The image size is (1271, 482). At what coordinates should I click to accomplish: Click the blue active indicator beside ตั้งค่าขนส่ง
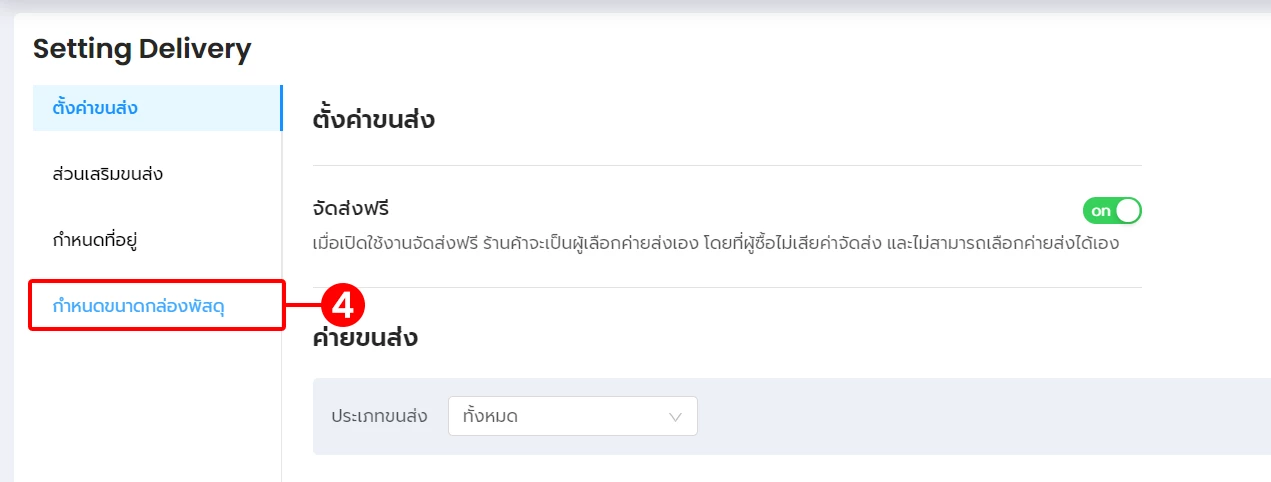pos(281,108)
